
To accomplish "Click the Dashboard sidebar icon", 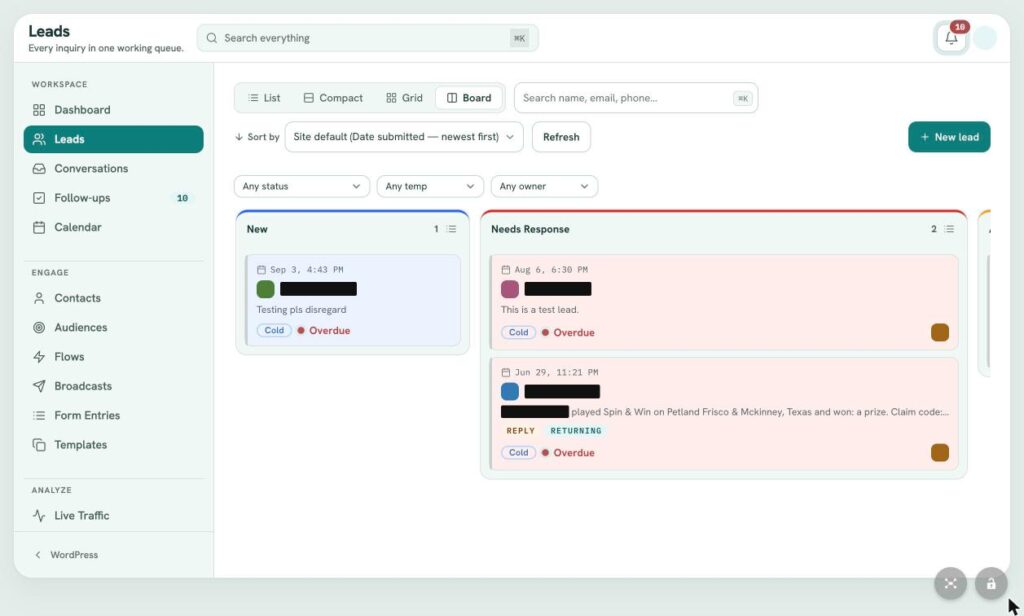I will pyautogui.click(x=39, y=110).
